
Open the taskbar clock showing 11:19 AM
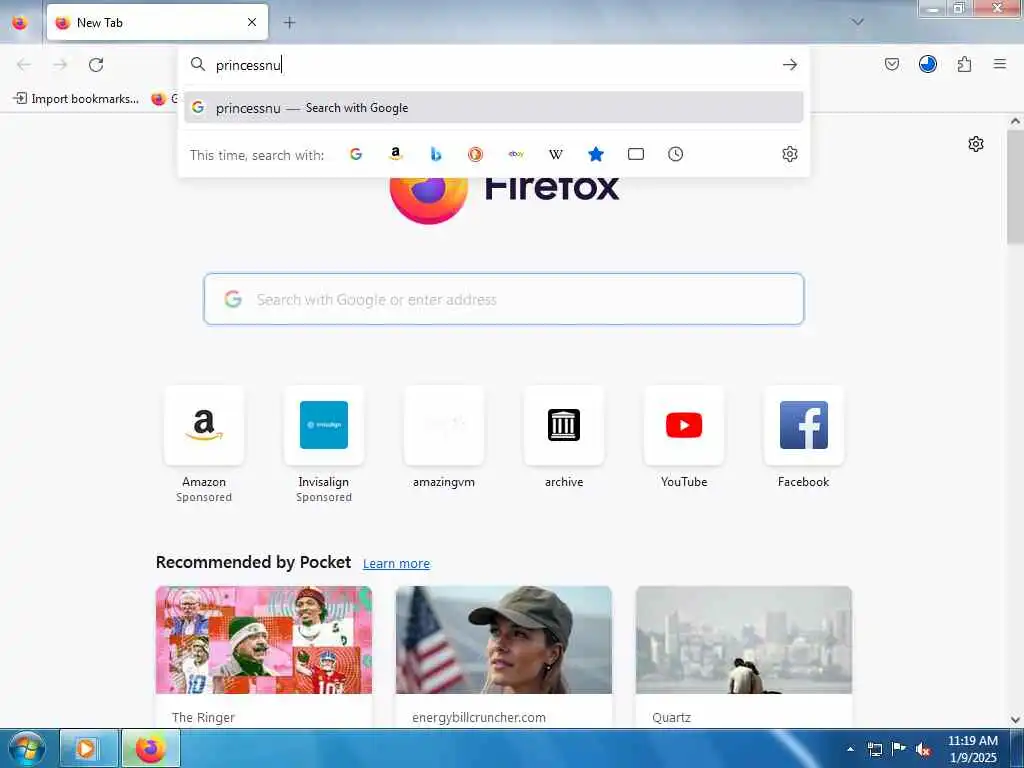[972, 749]
